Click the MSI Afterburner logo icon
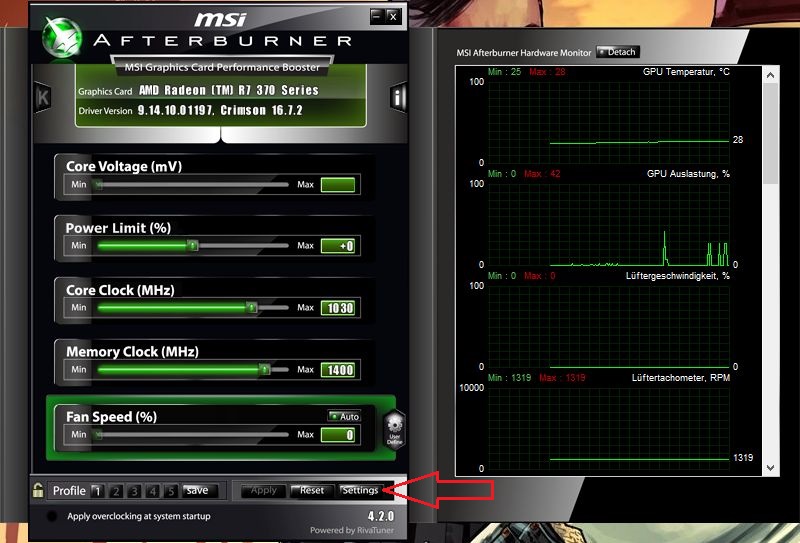Viewport: 800px width, 543px height. pyautogui.click(x=62, y=38)
